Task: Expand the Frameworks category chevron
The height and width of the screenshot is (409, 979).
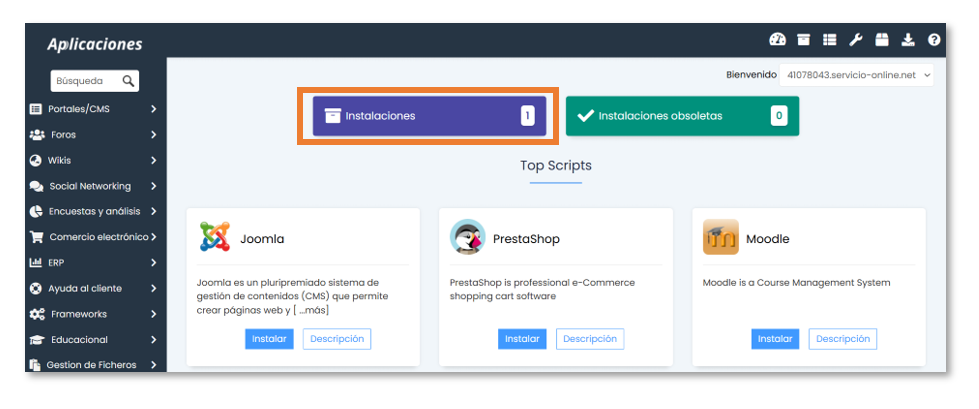Action: (154, 314)
